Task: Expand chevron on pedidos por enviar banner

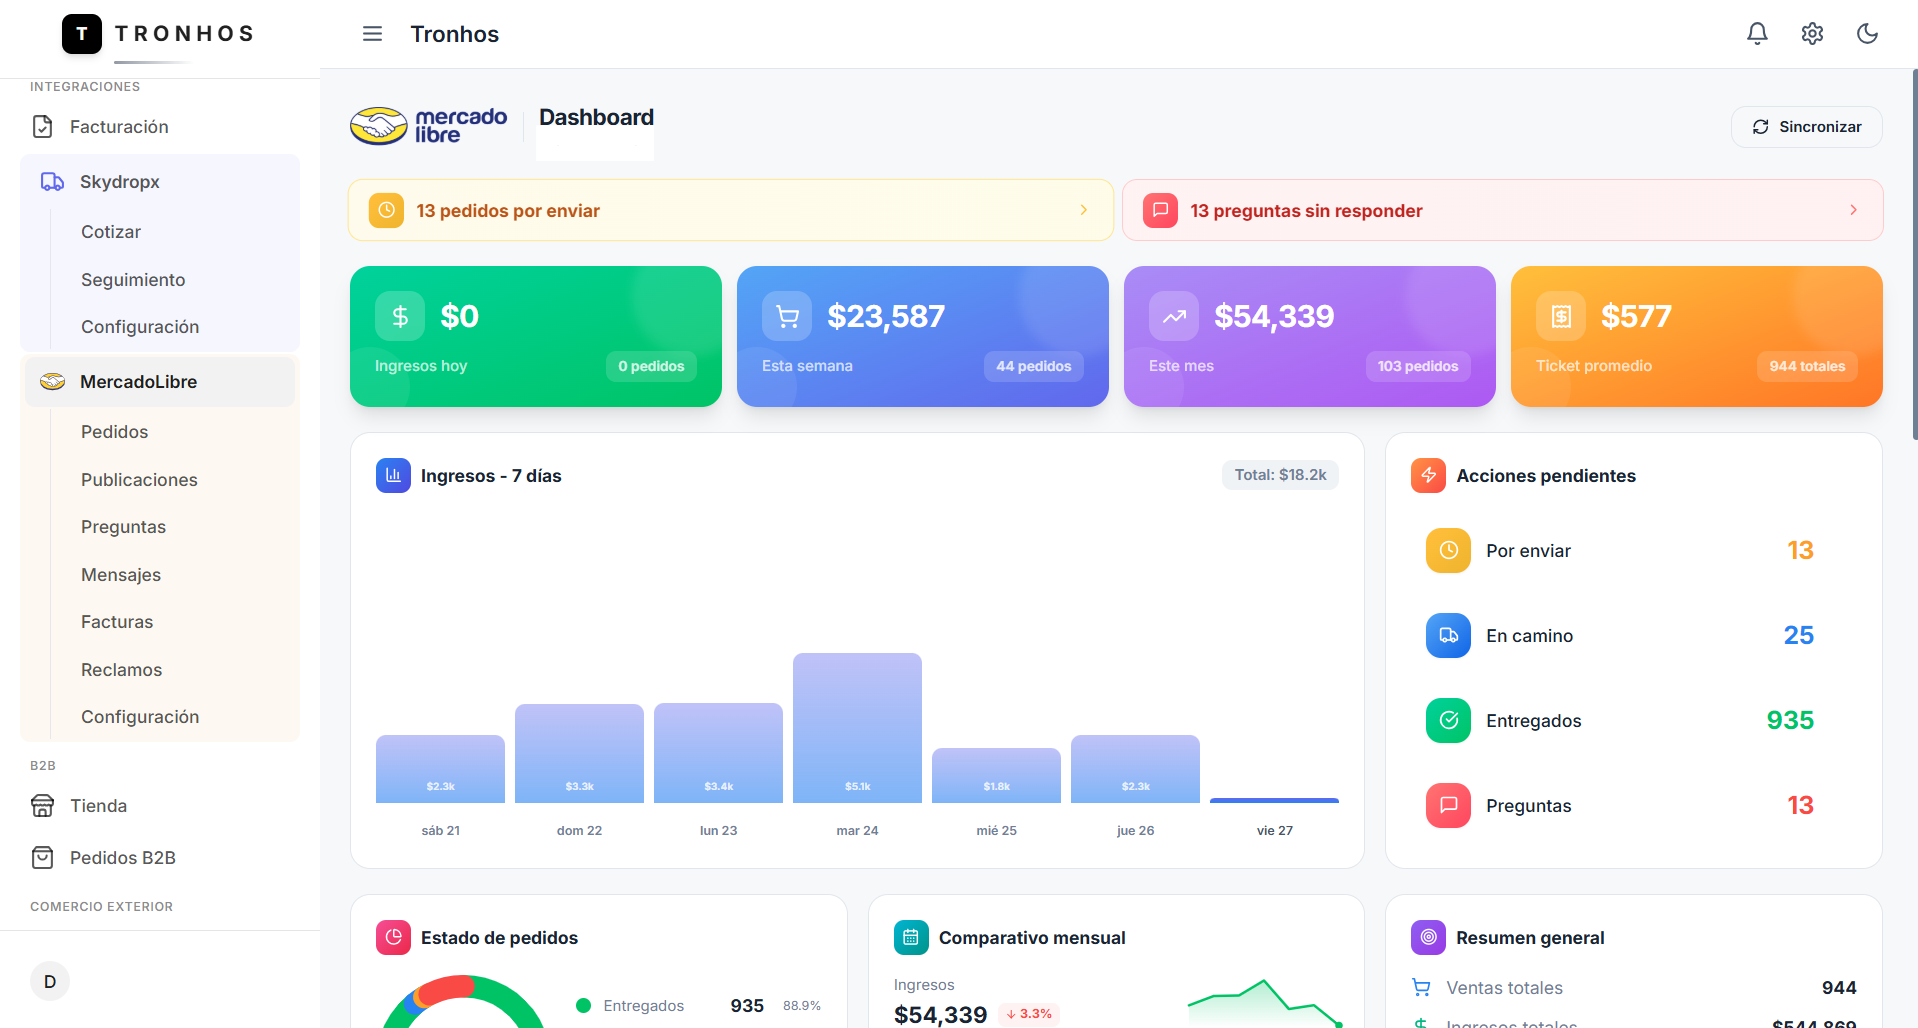Action: 1084,210
